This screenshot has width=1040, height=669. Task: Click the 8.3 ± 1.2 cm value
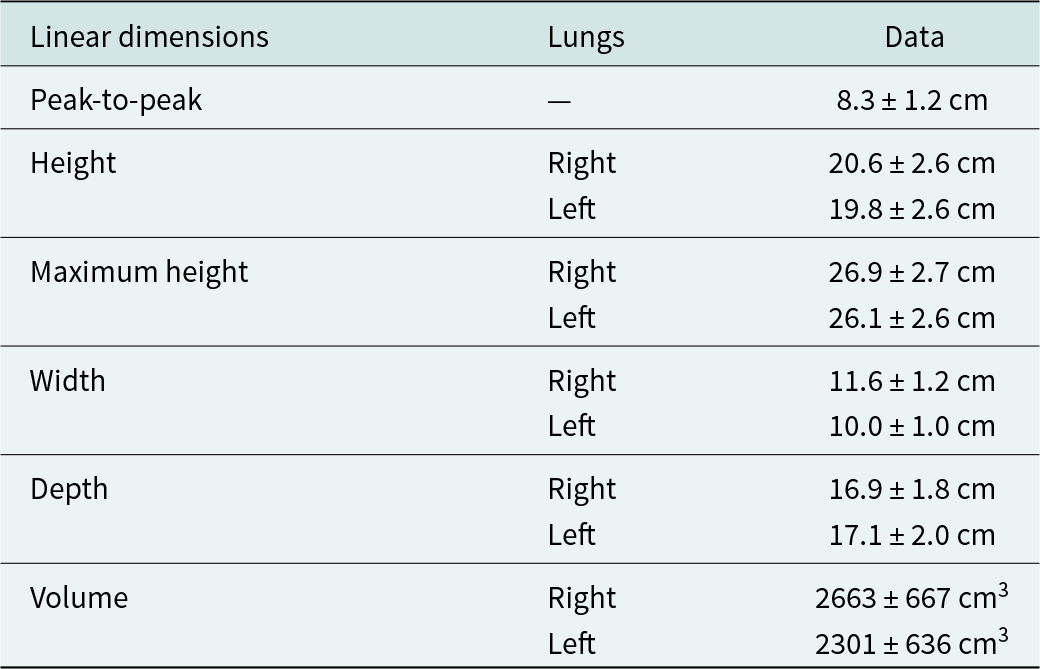[x=912, y=101]
